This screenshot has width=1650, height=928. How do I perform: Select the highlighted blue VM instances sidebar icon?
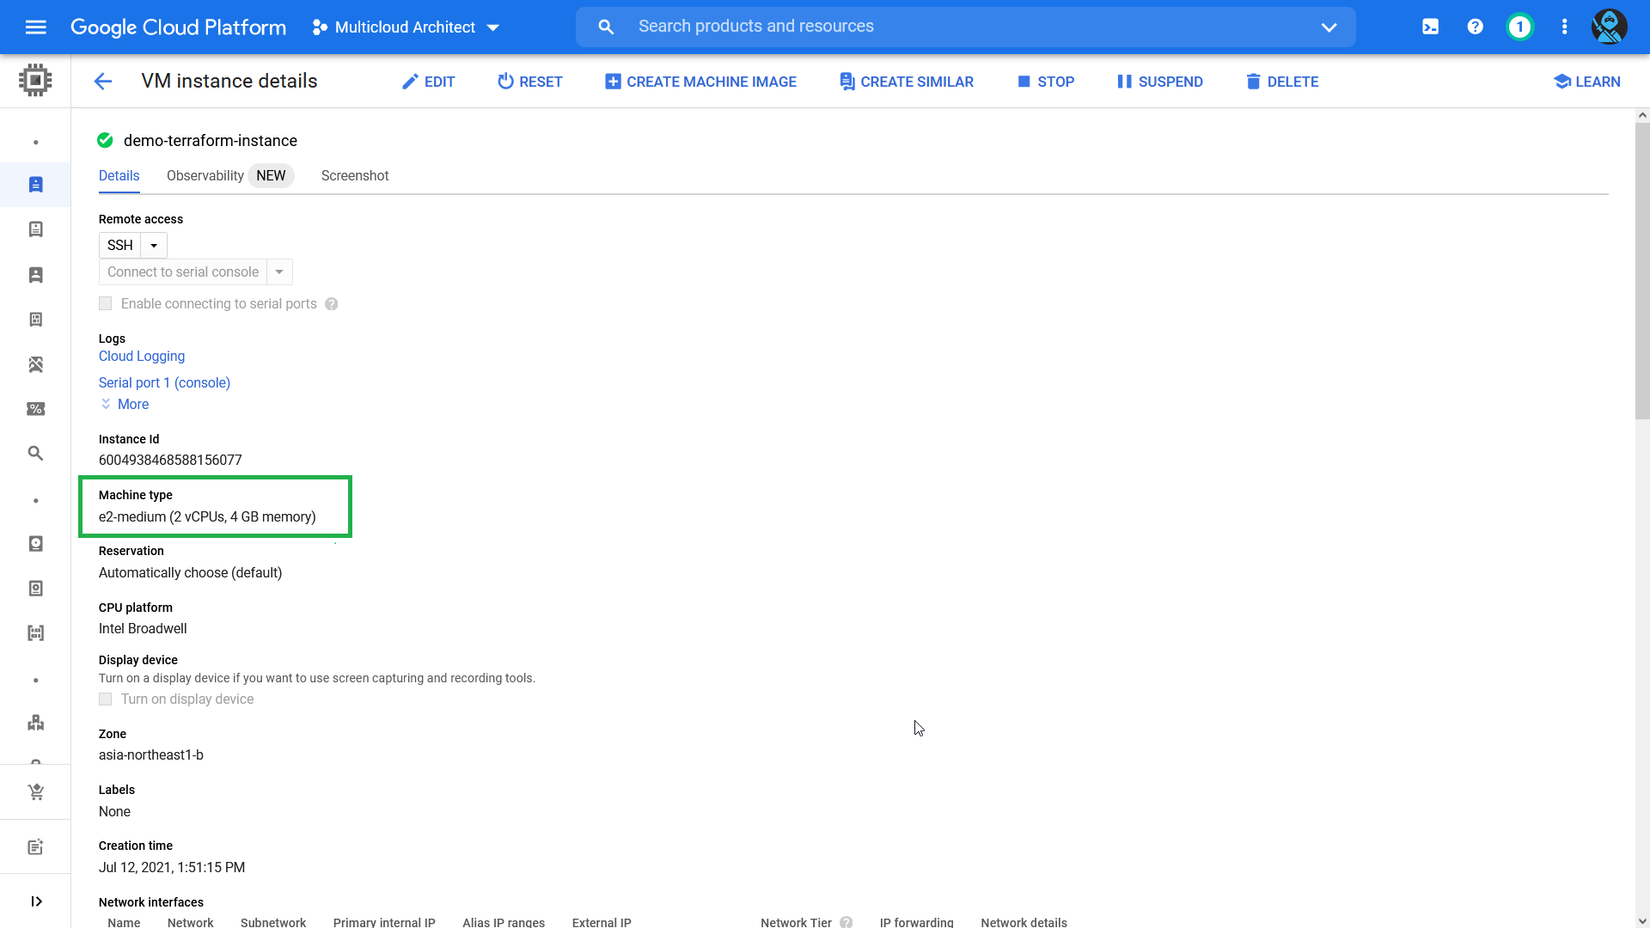(36, 185)
